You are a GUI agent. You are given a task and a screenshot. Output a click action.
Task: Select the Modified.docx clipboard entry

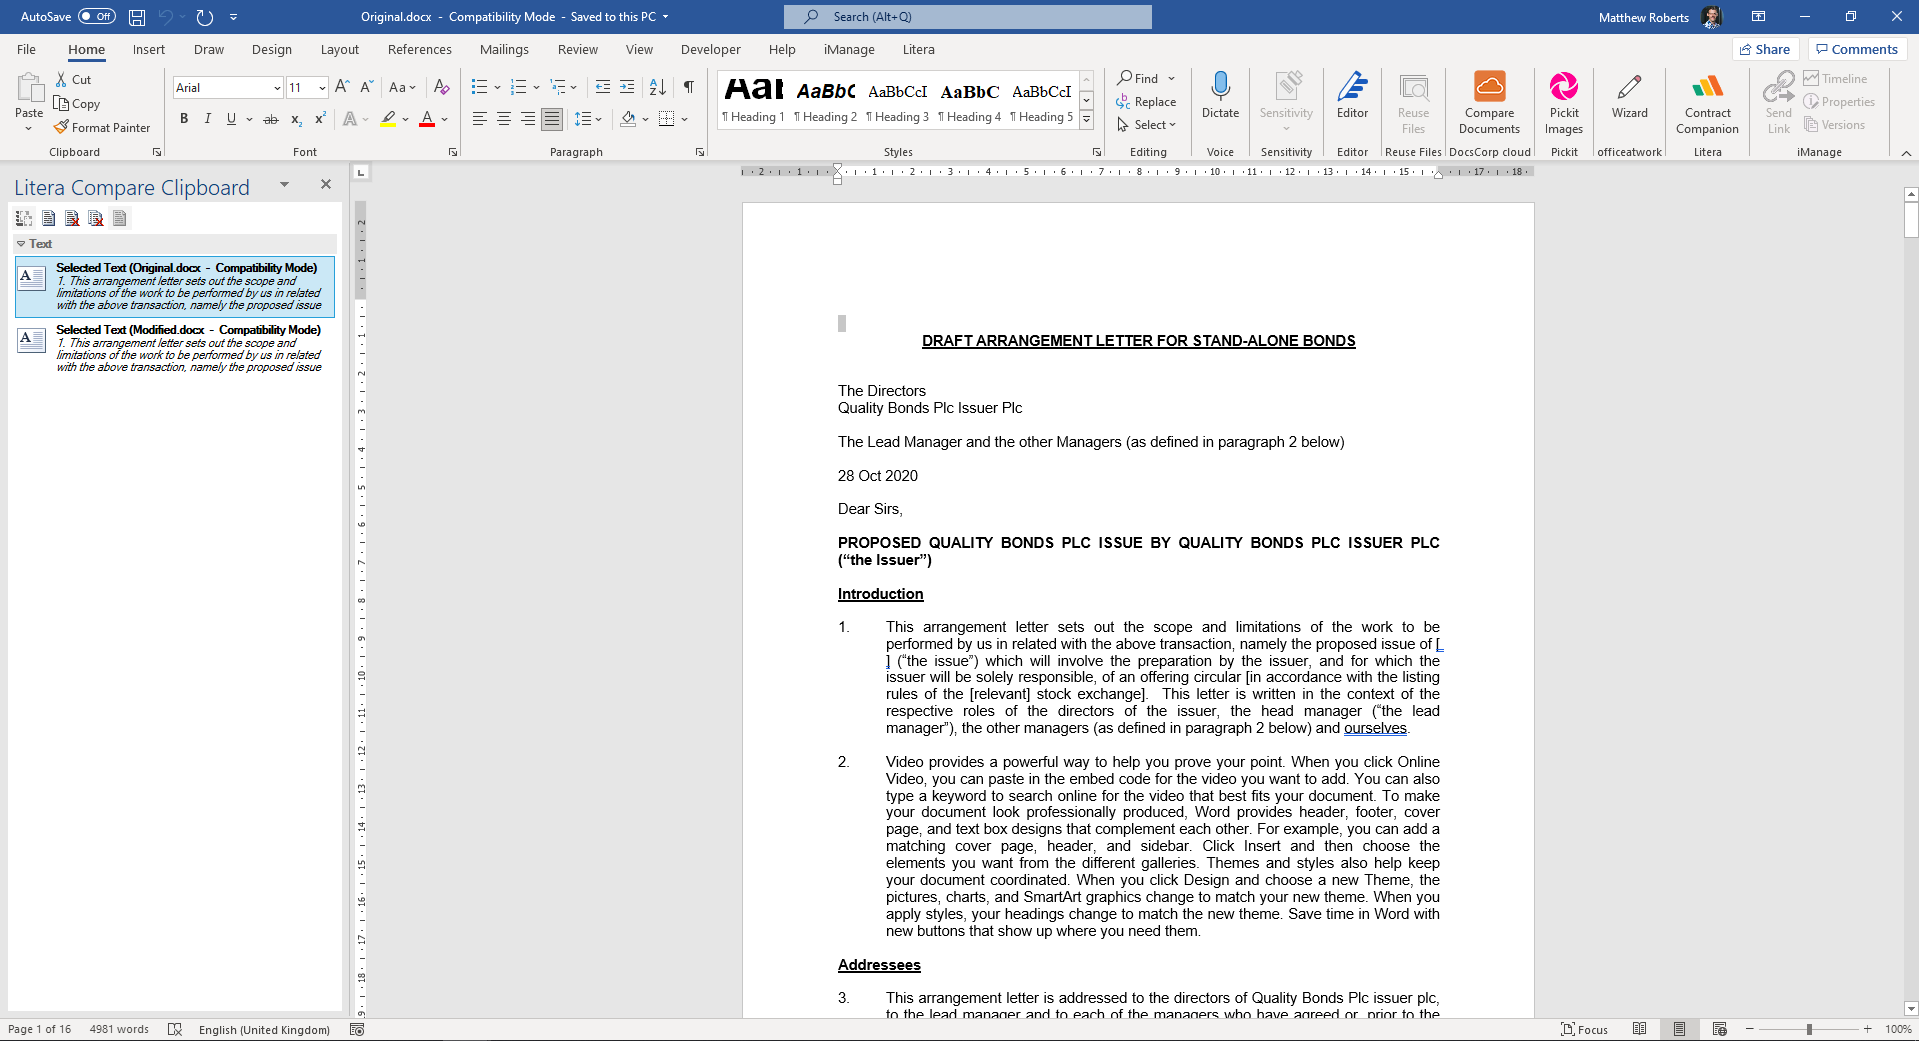point(175,348)
